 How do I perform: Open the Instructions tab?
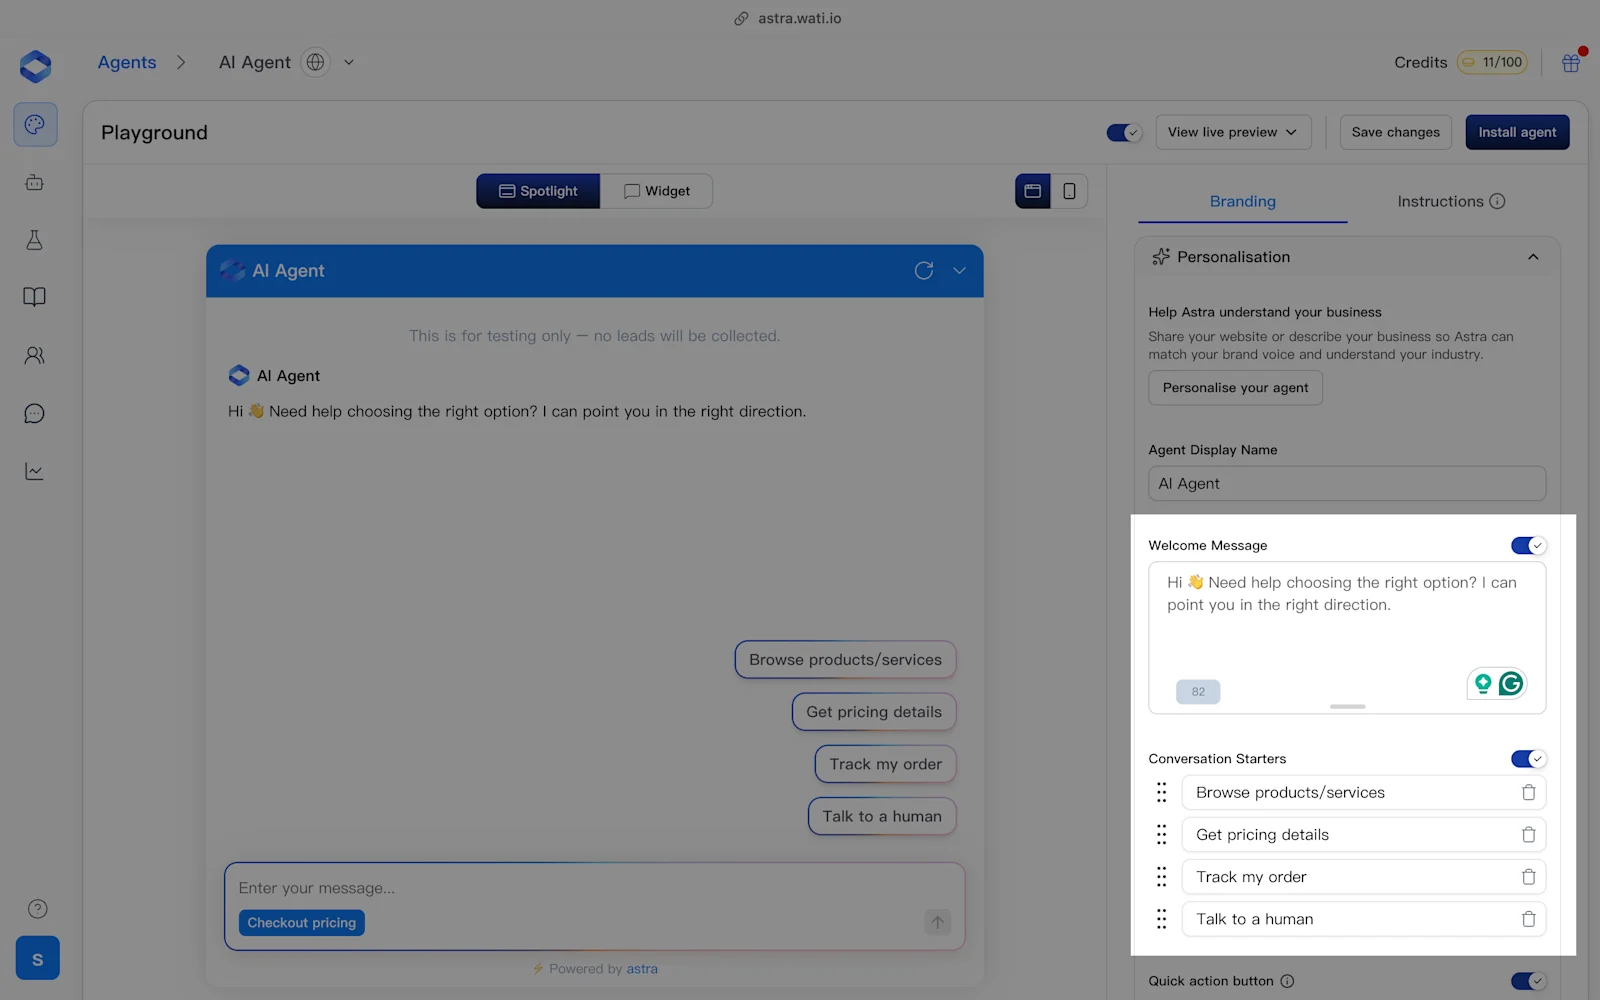point(1441,201)
